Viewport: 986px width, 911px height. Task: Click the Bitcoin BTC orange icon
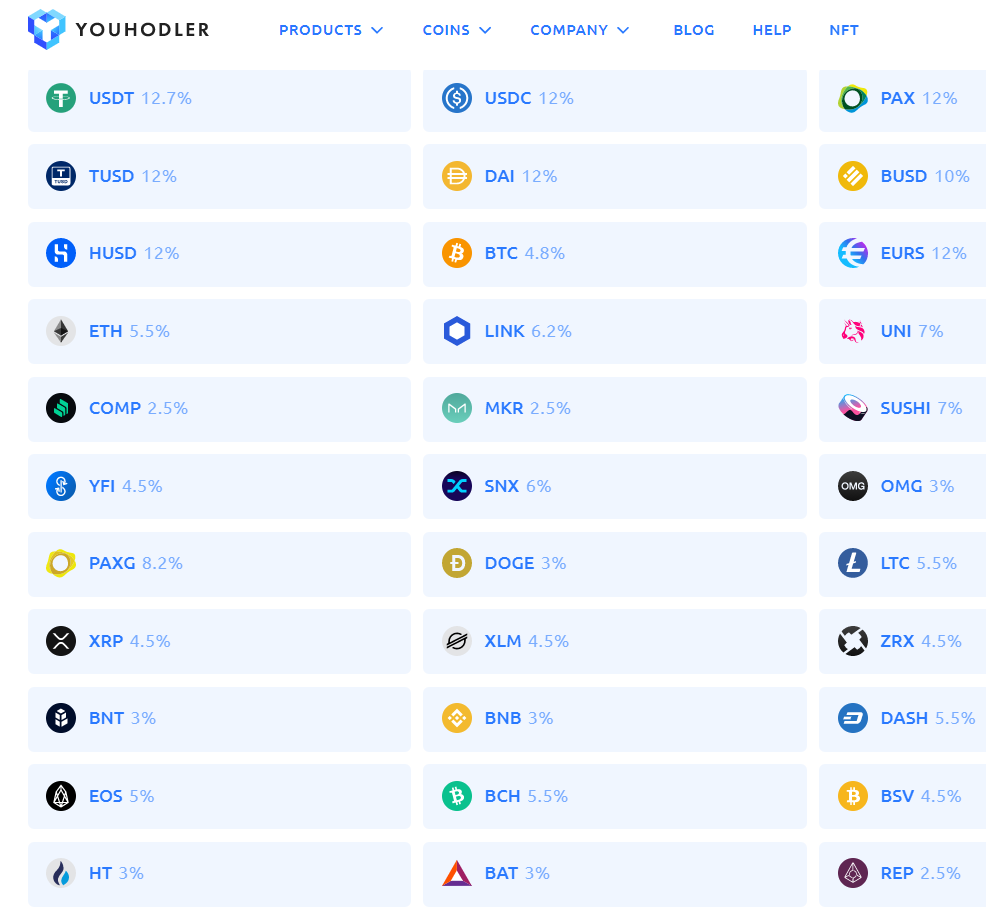pyautogui.click(x=457, y=253)
